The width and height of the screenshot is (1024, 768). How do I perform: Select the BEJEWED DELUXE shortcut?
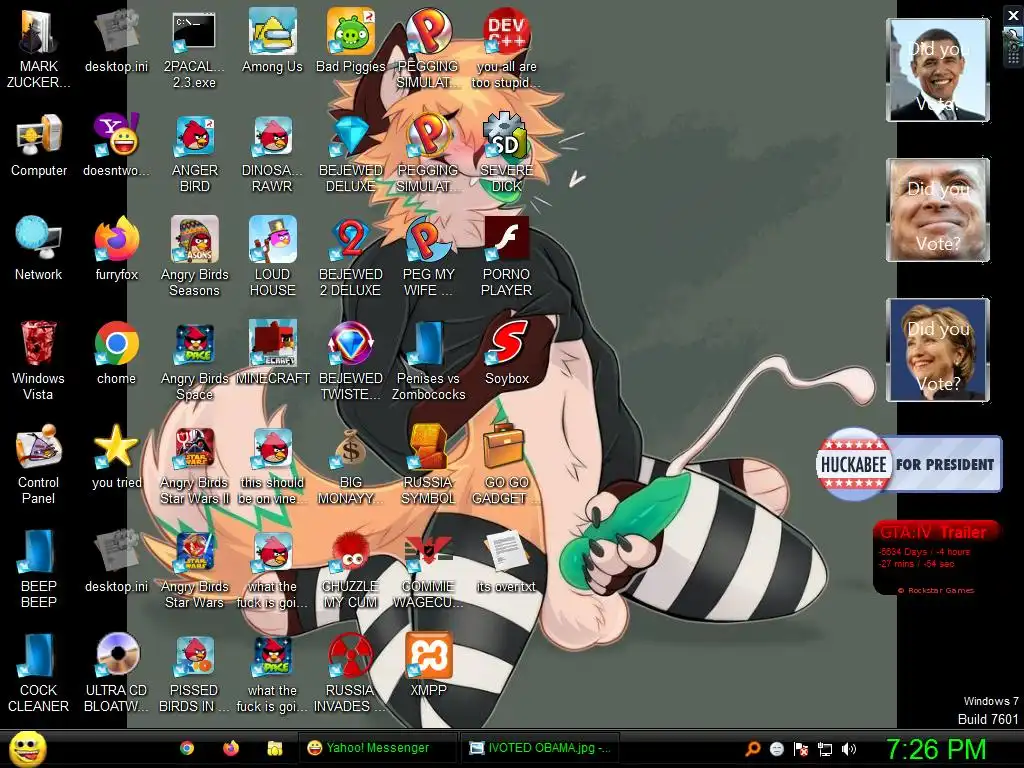click(x=351, y=153)
